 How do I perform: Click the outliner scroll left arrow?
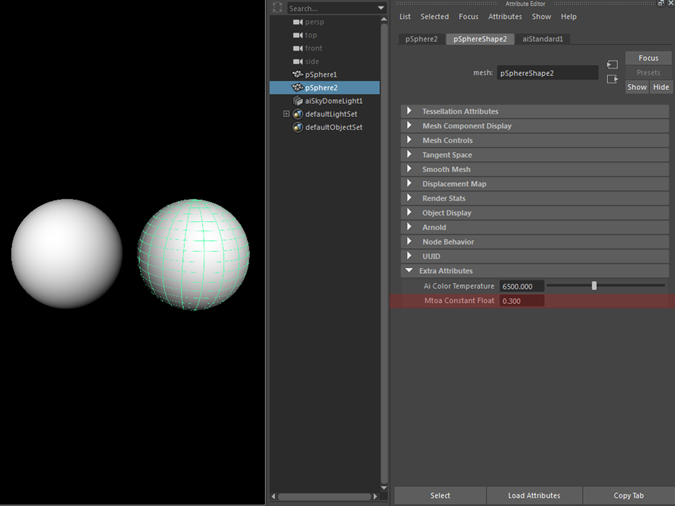273,497
